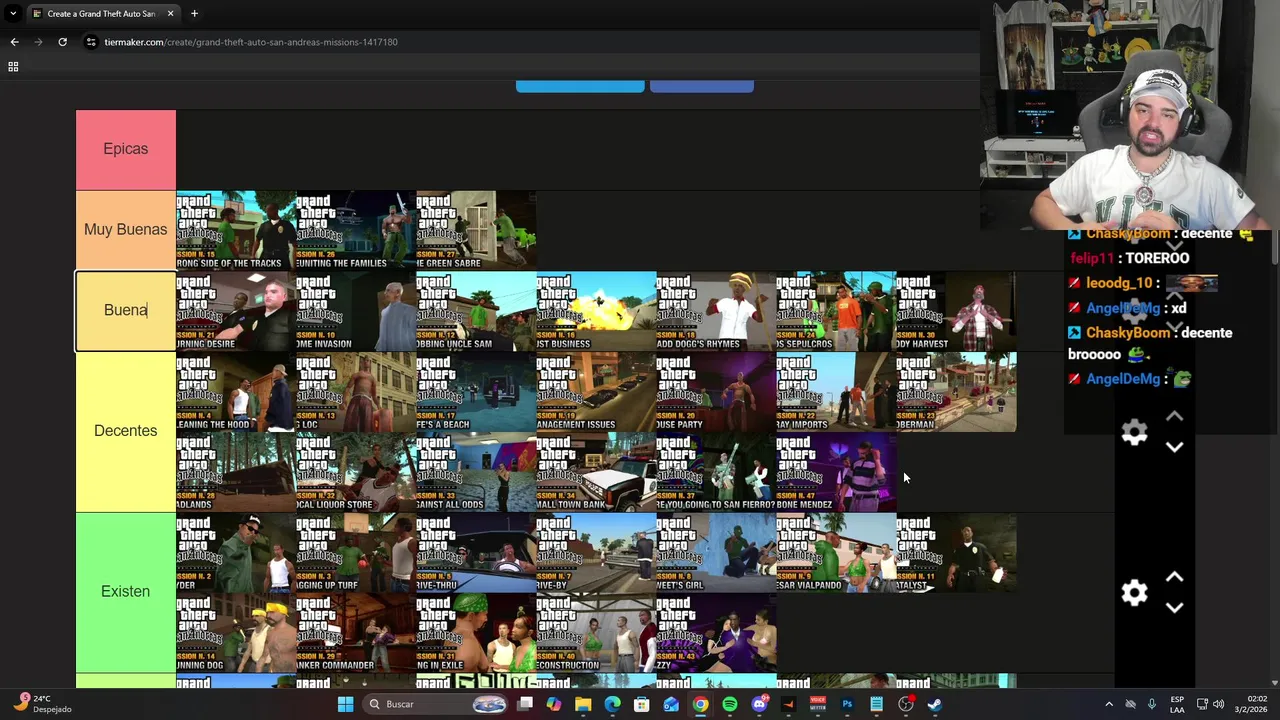Open the Windows Start menu
This screenshot has height=720, width=1280.
pyautogui.click(x=345, y=704)
